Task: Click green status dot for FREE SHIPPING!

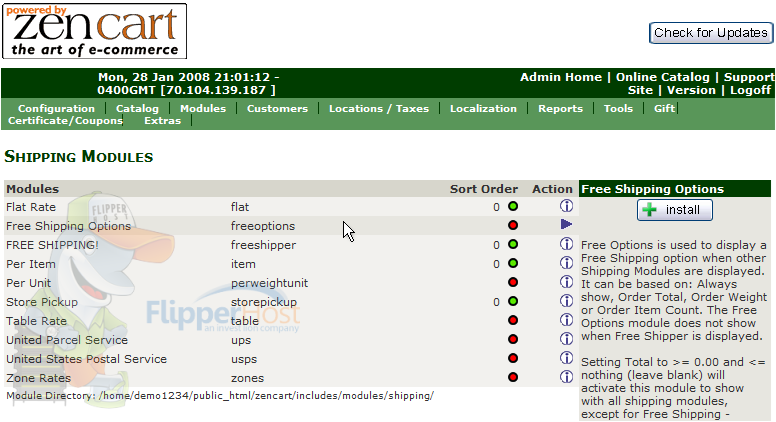Action: tap(513, 244)
